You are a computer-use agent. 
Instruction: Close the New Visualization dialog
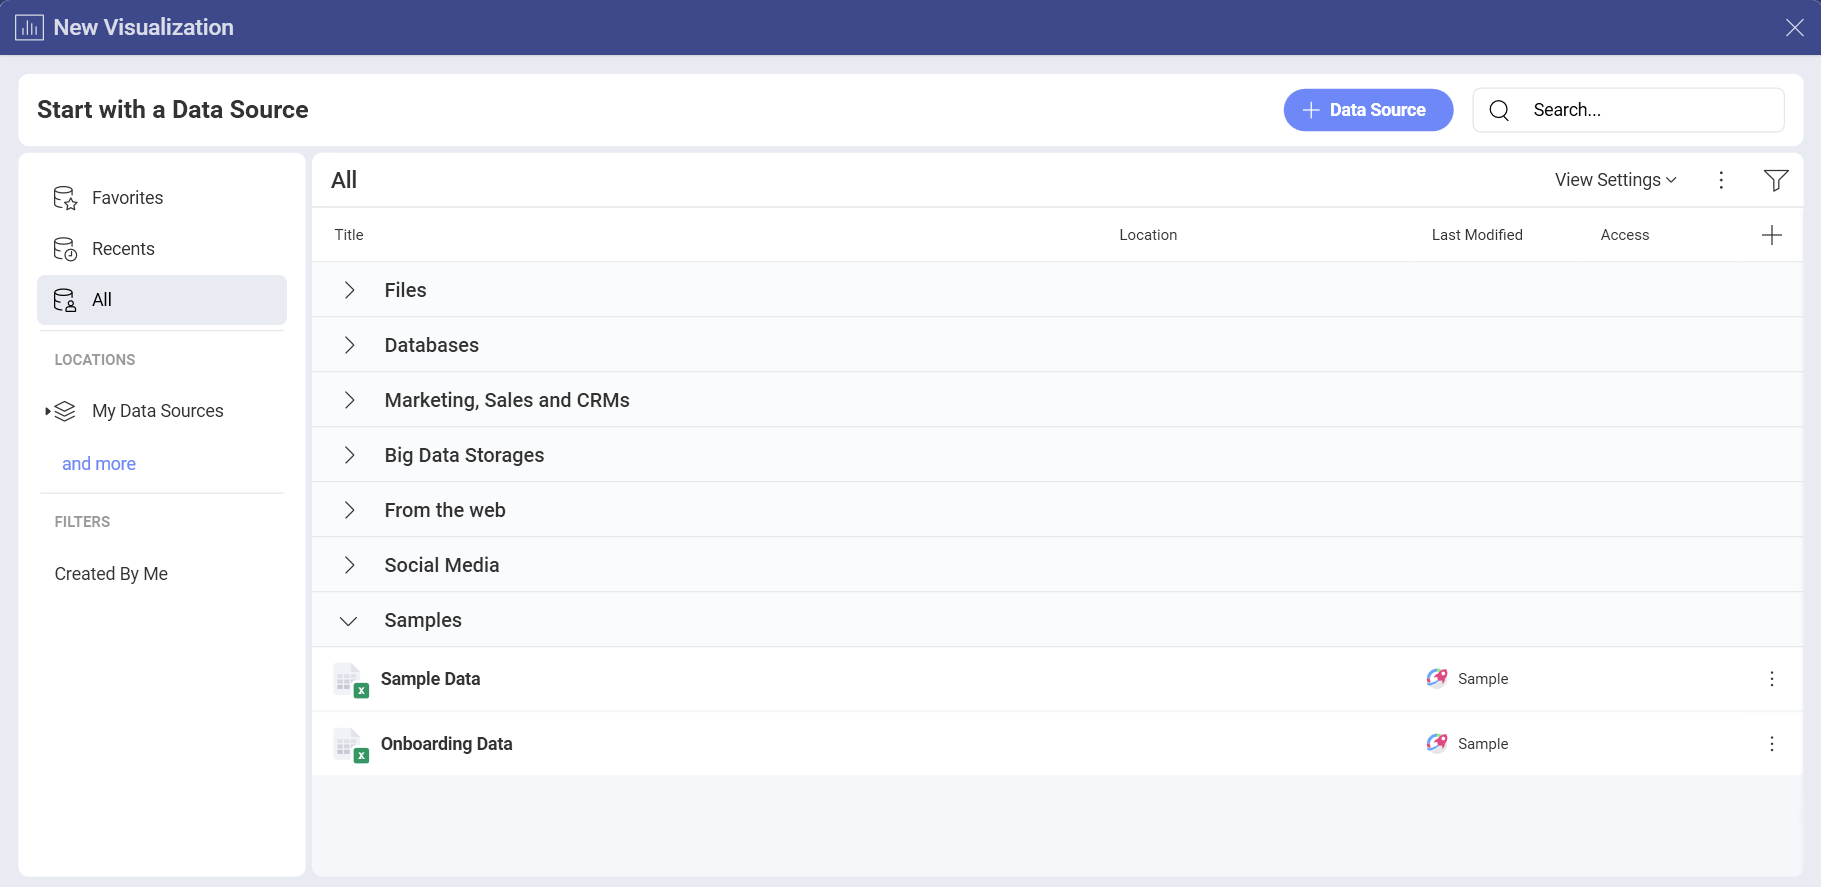point(1795,28)
